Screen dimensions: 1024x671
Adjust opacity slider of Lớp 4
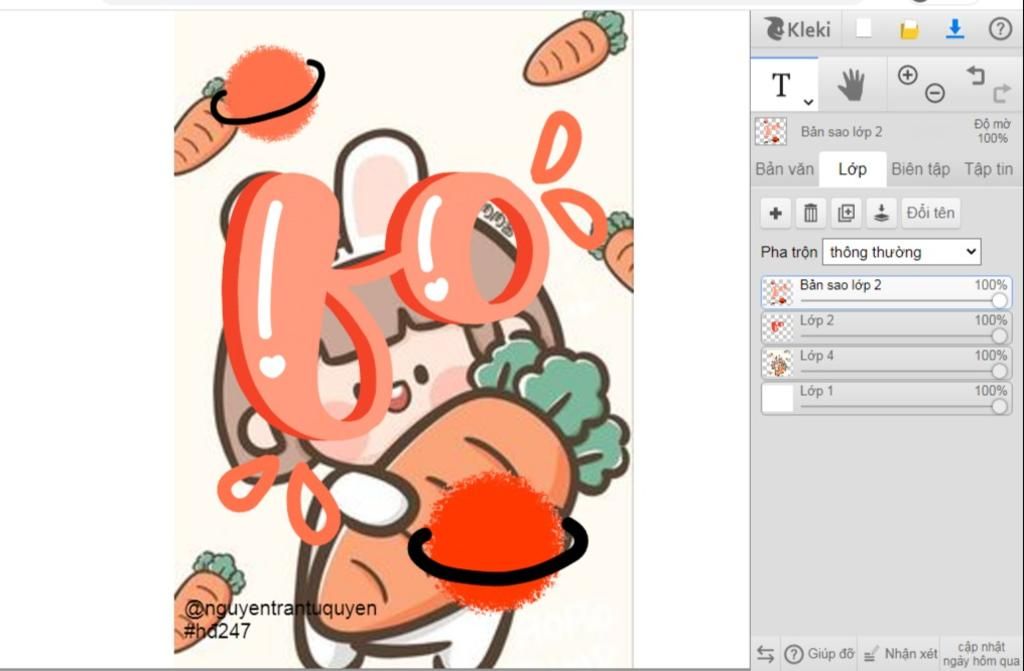pyautogui.click(x=999, y=371)
